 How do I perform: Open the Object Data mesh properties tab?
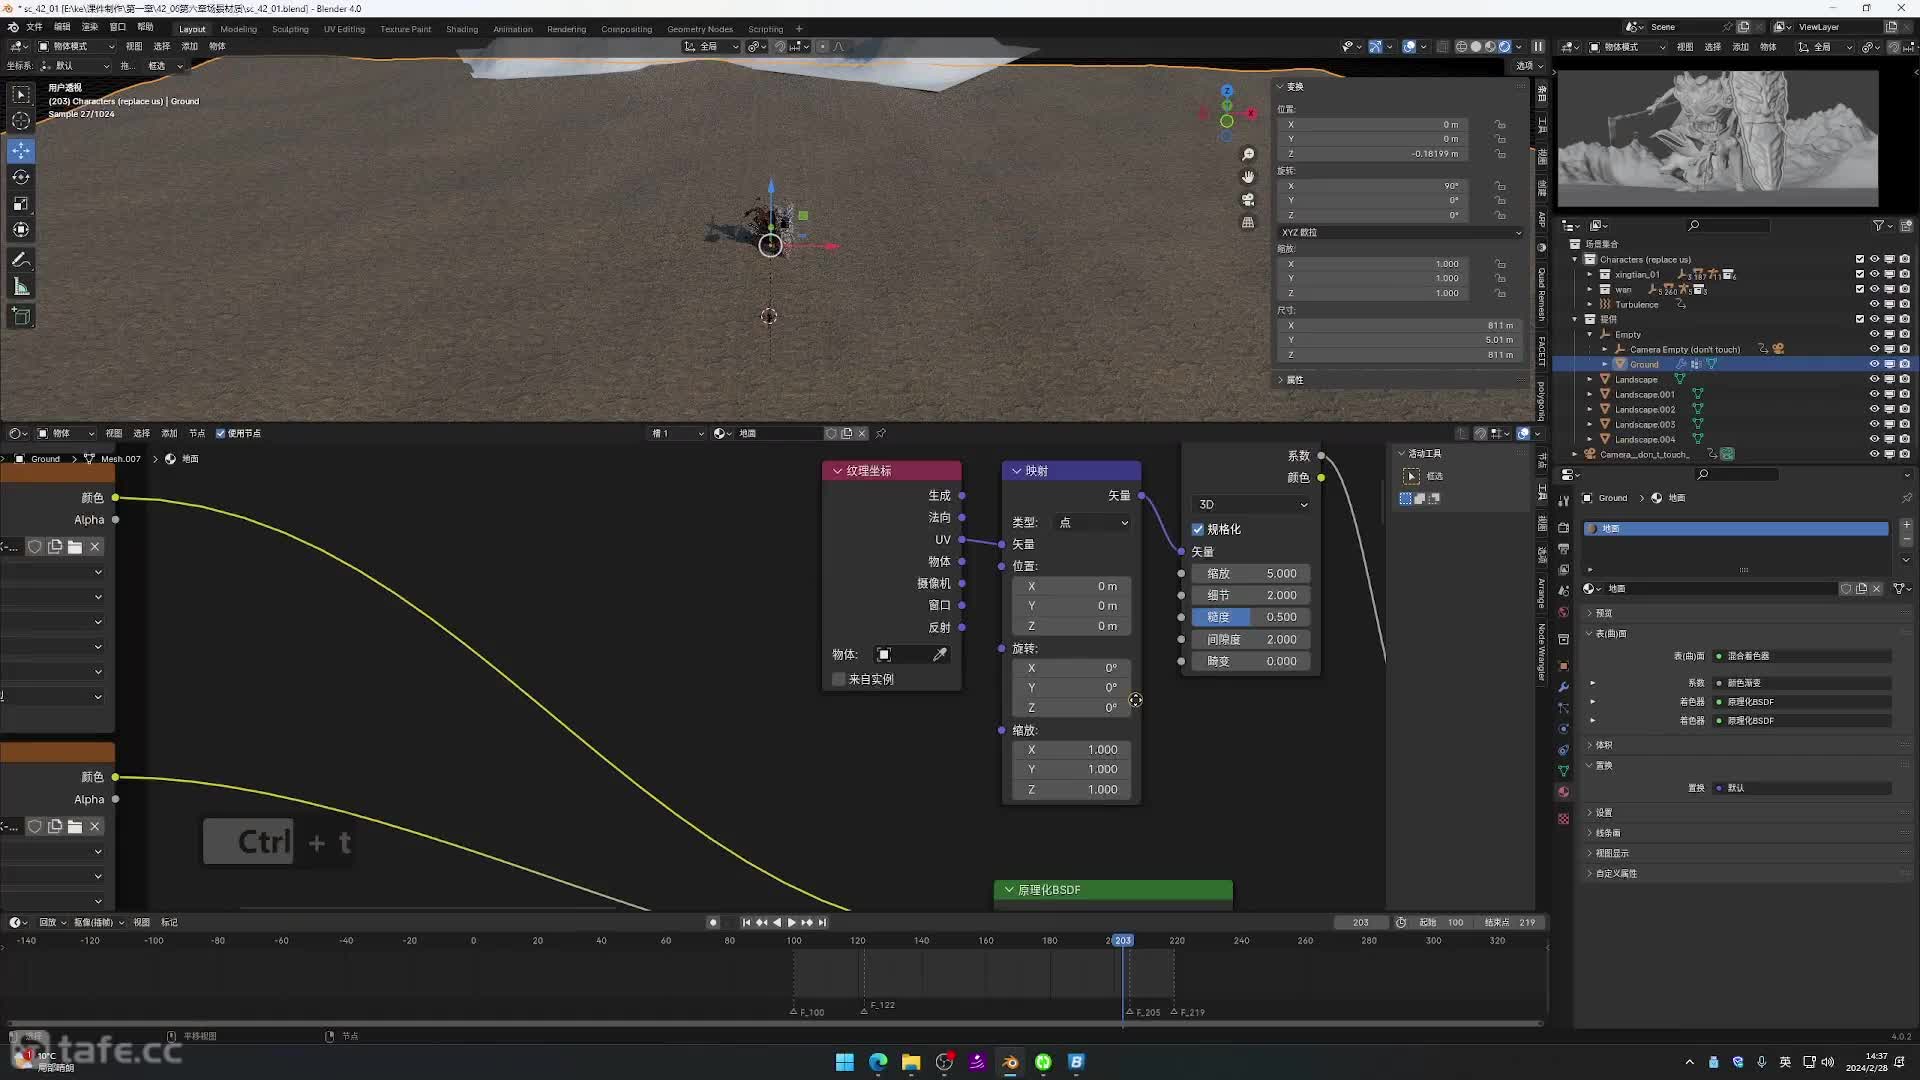tap(1564, 771)
